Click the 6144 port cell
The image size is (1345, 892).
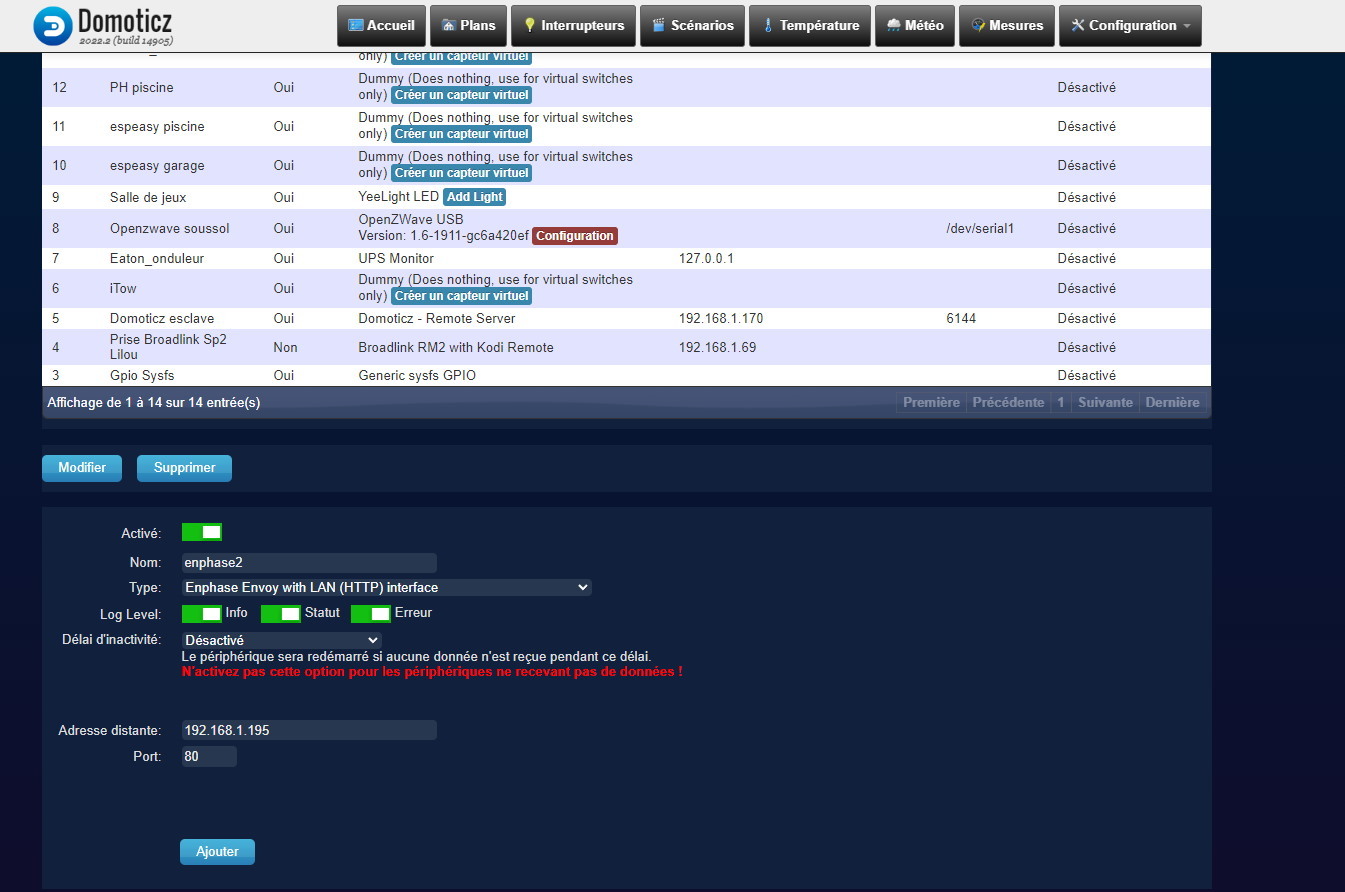(961, 319)
